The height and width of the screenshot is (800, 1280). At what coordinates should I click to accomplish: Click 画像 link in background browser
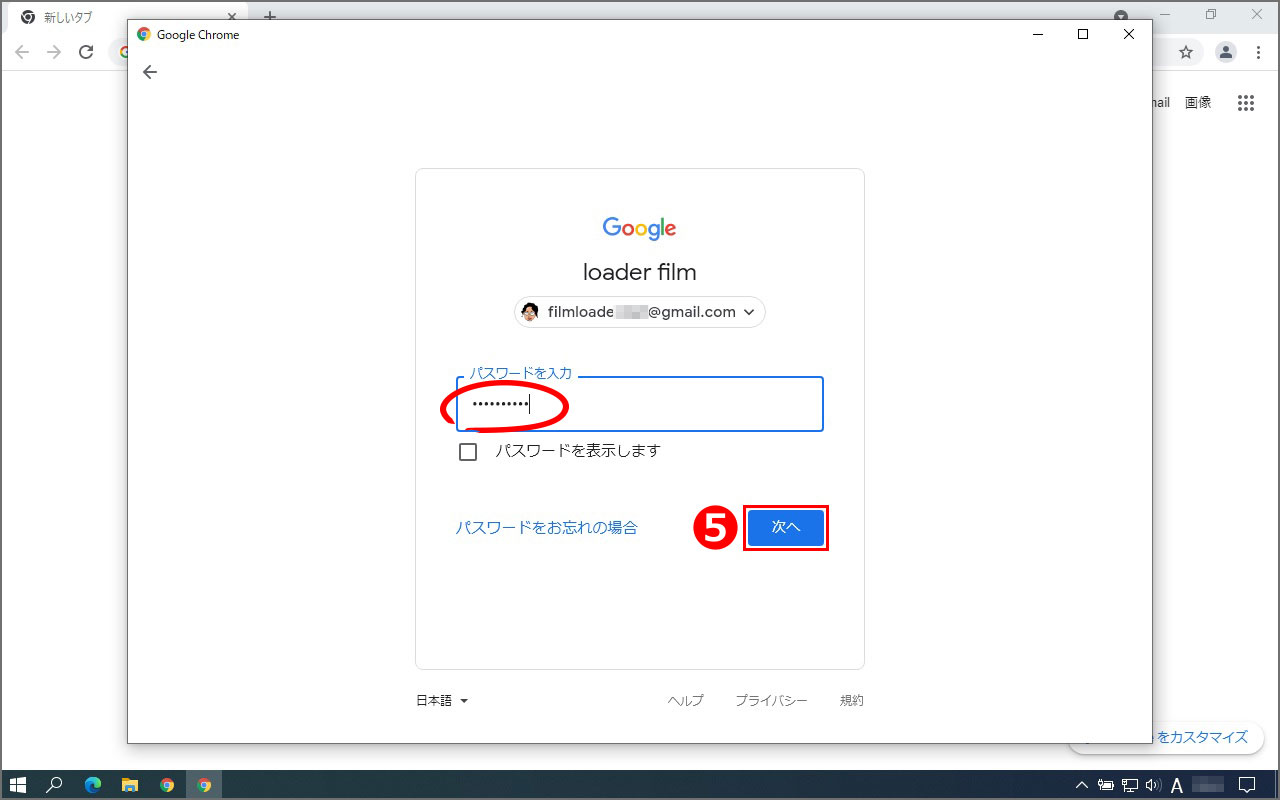coord(1198,102)
